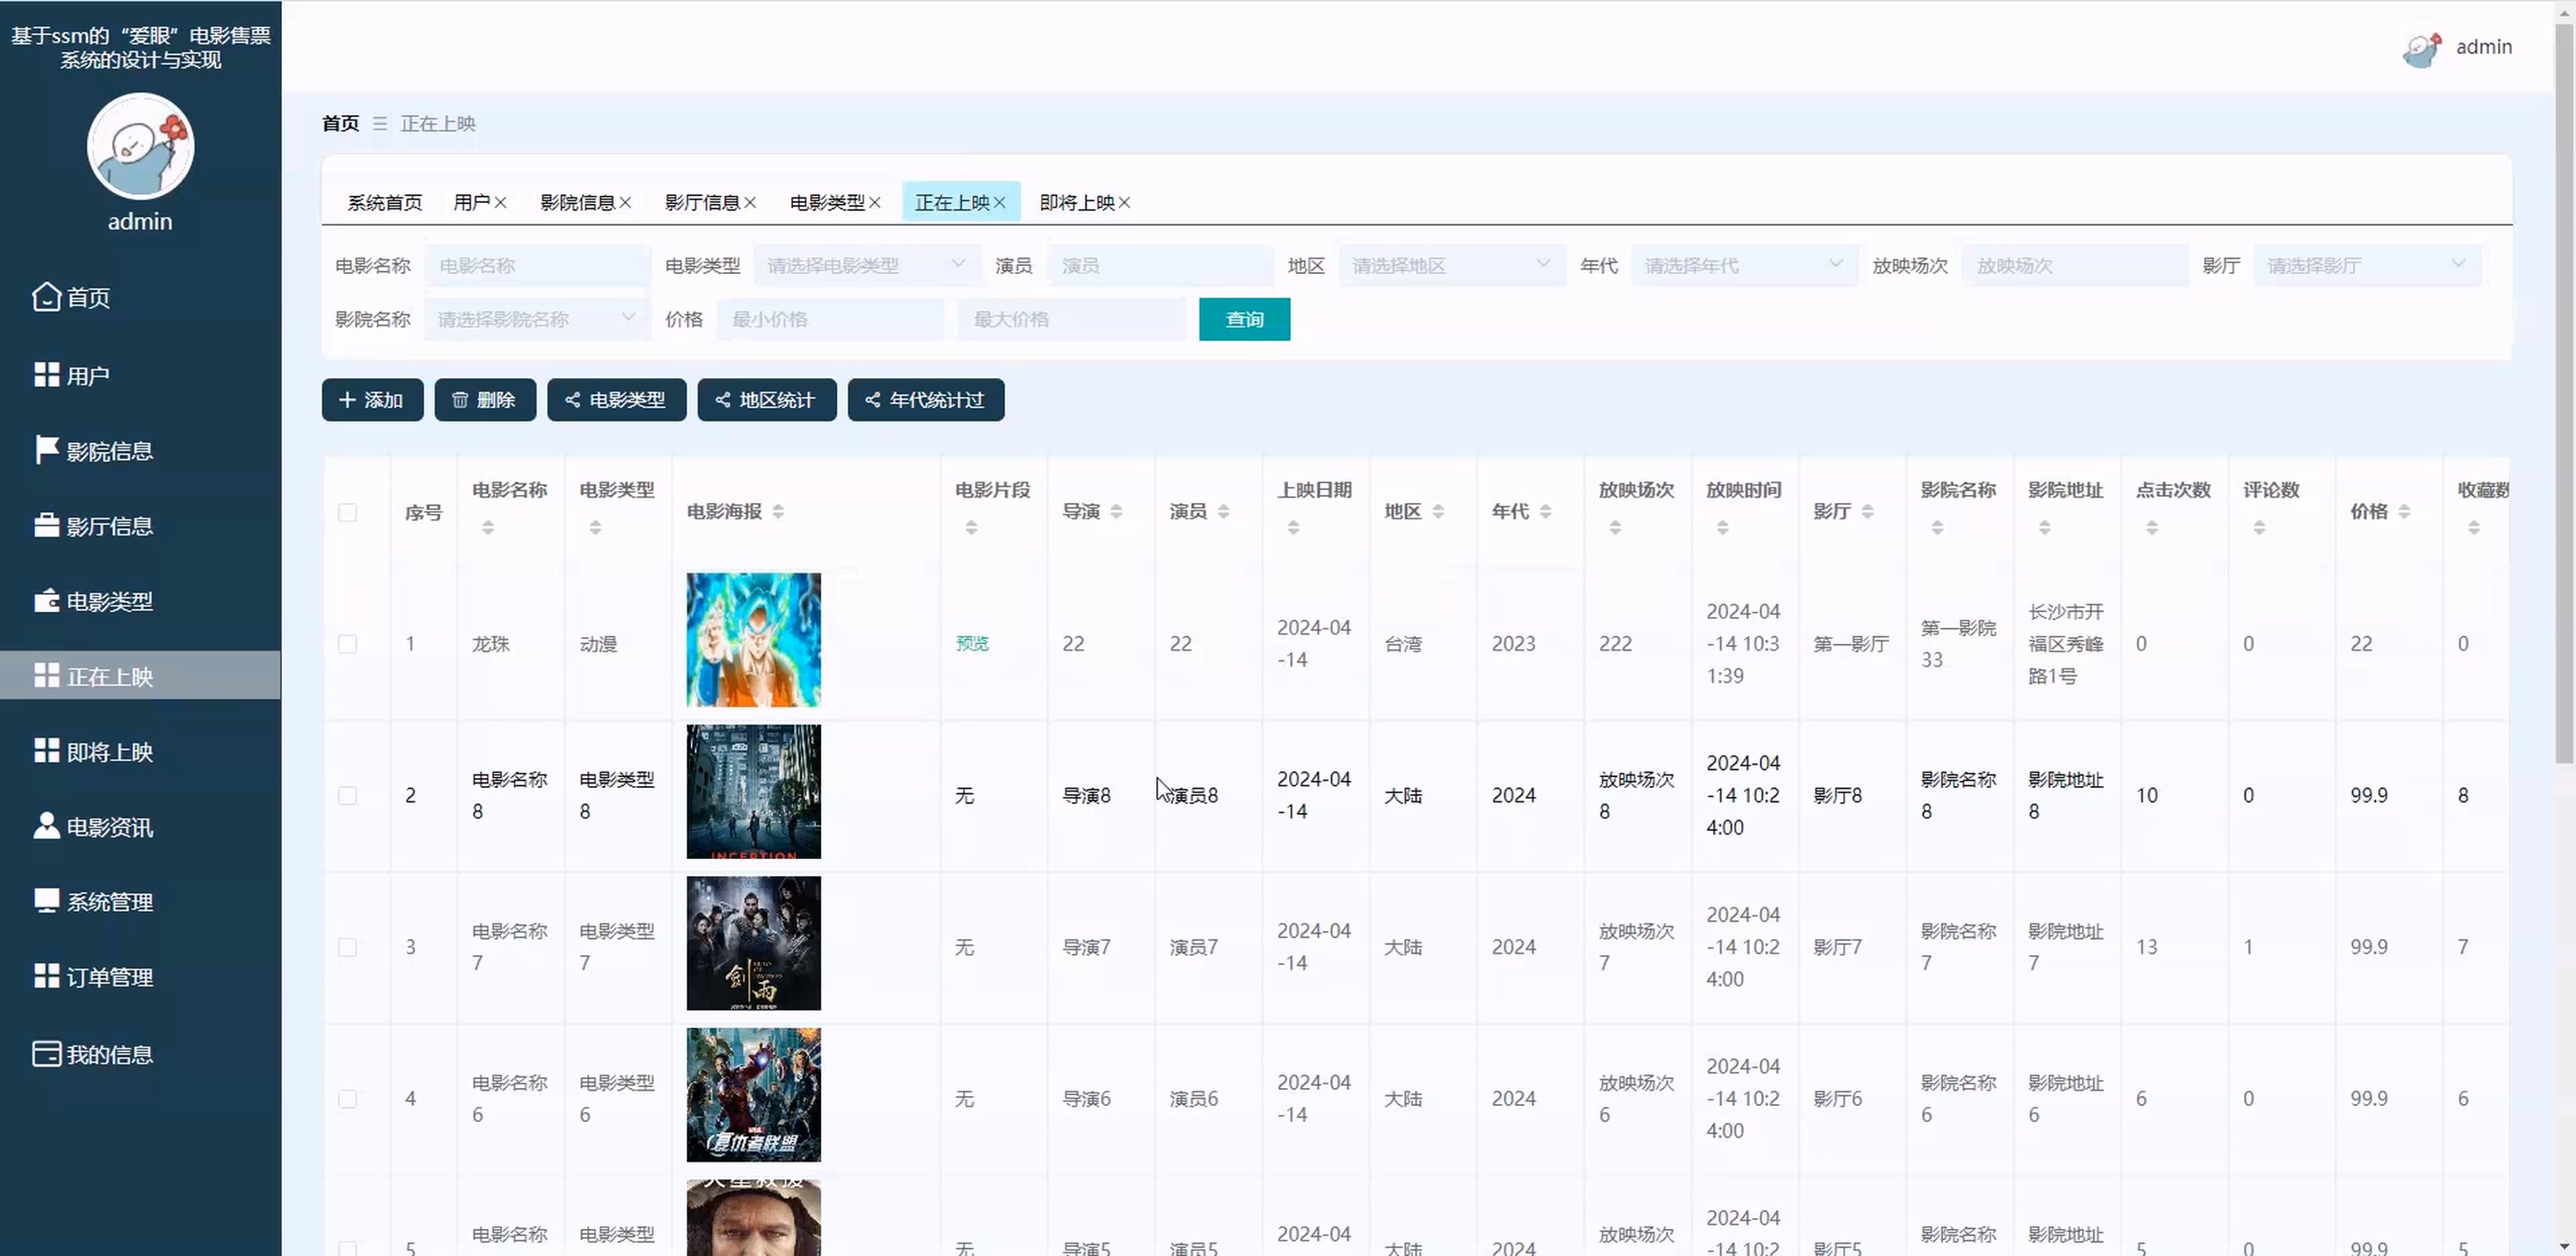Click the grid icon beside 正在上映
The image size is (2576, 1256).
pyautogui.click(x=46, y=675)
